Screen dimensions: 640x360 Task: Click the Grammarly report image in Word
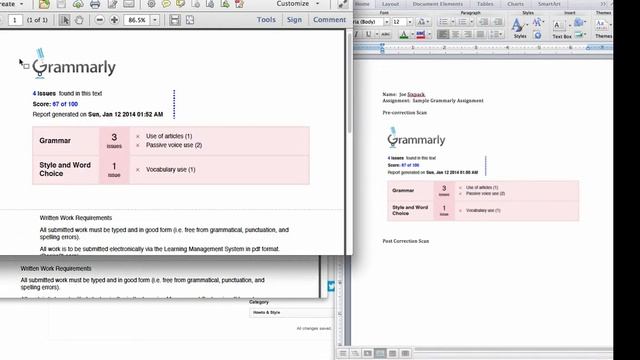tap(483, 173)
